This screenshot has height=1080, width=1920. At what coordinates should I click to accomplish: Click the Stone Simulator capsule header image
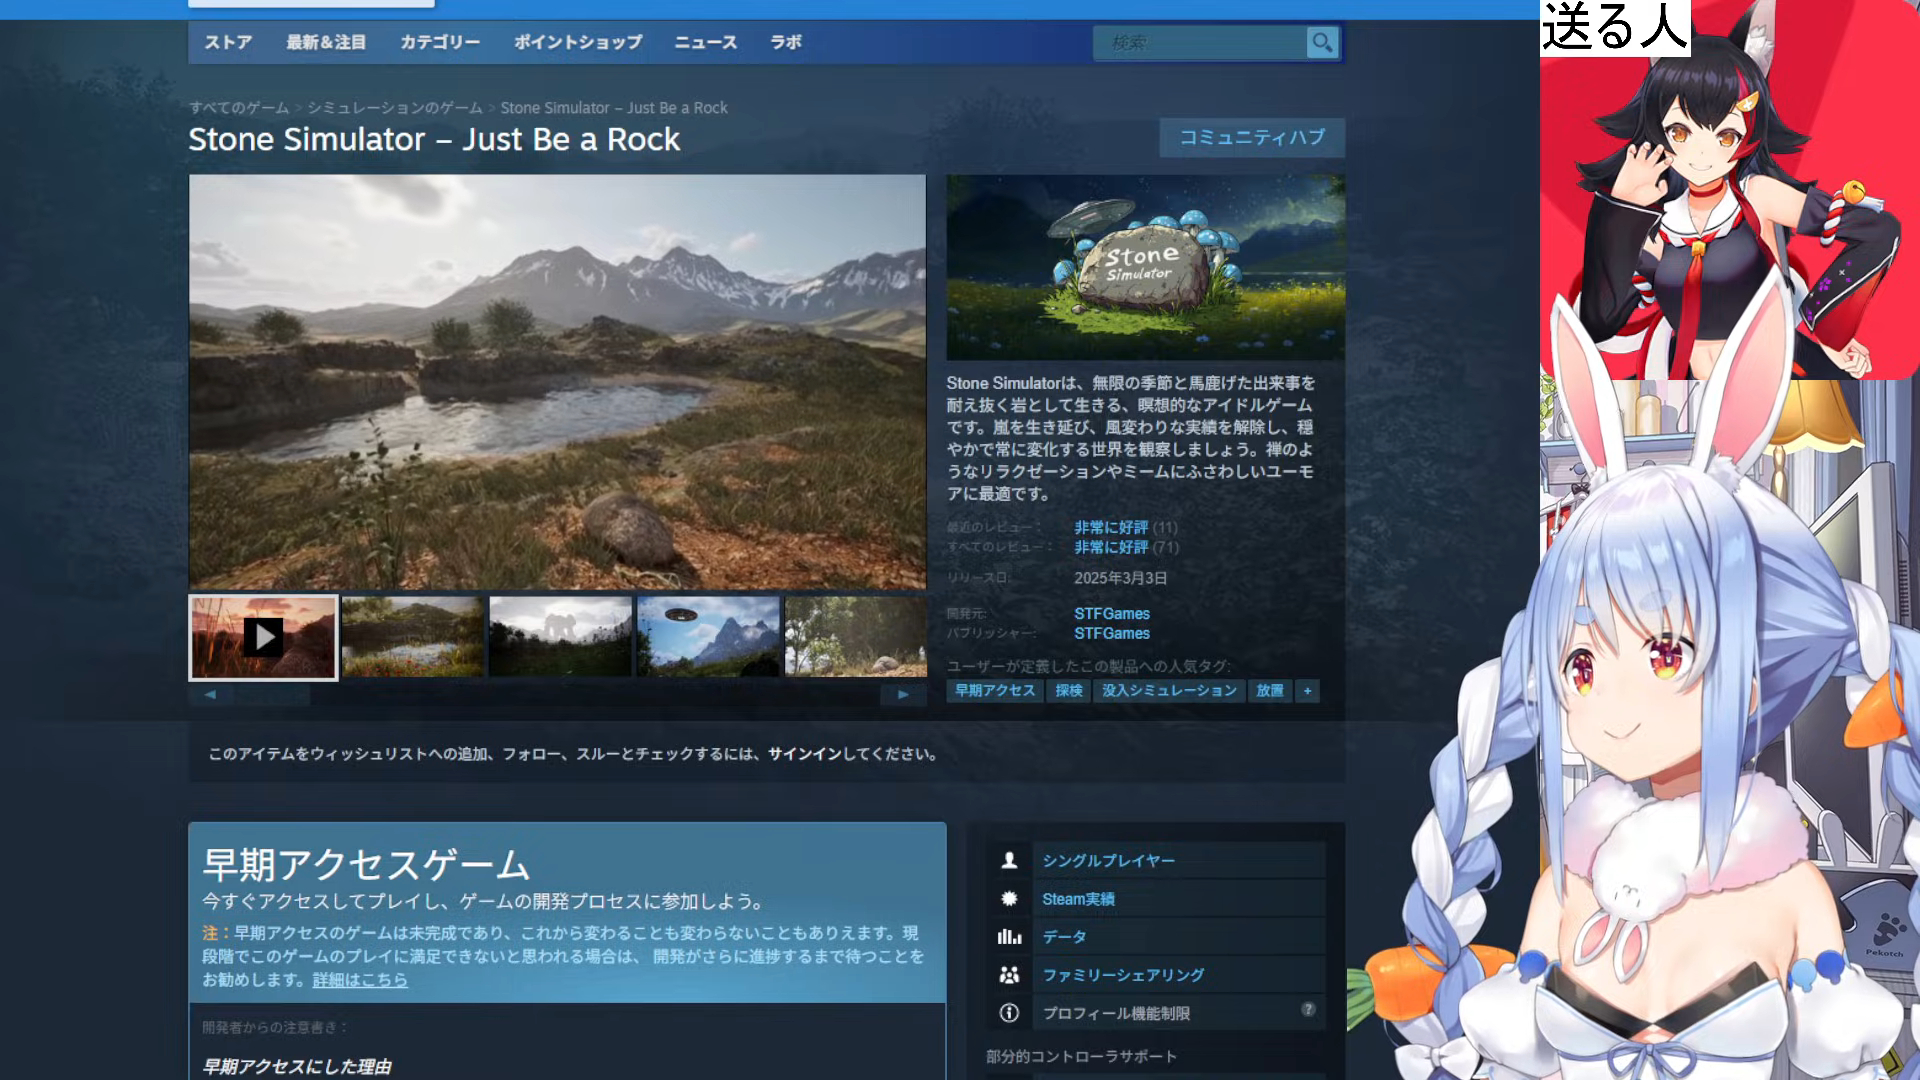1146,267
